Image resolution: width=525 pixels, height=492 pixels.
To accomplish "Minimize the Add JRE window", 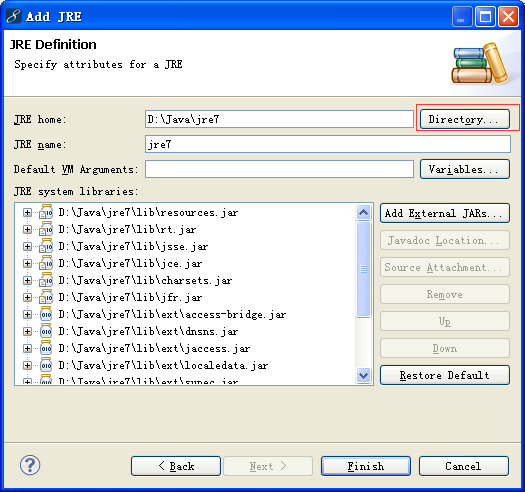I will 462,16.
